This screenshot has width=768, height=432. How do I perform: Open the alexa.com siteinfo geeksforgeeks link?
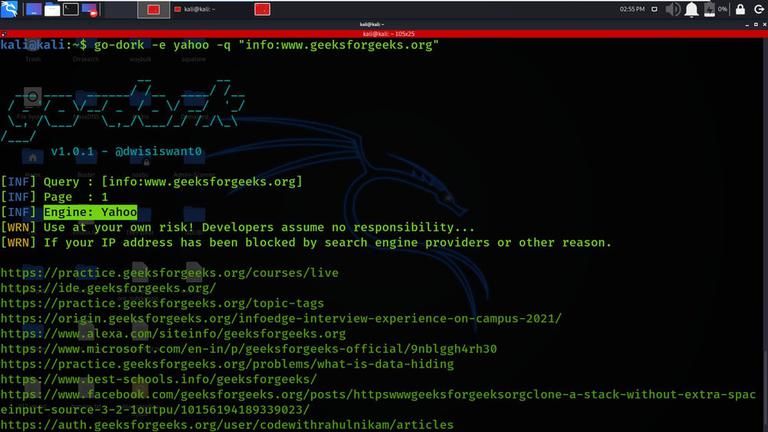[x=173, y=334]
